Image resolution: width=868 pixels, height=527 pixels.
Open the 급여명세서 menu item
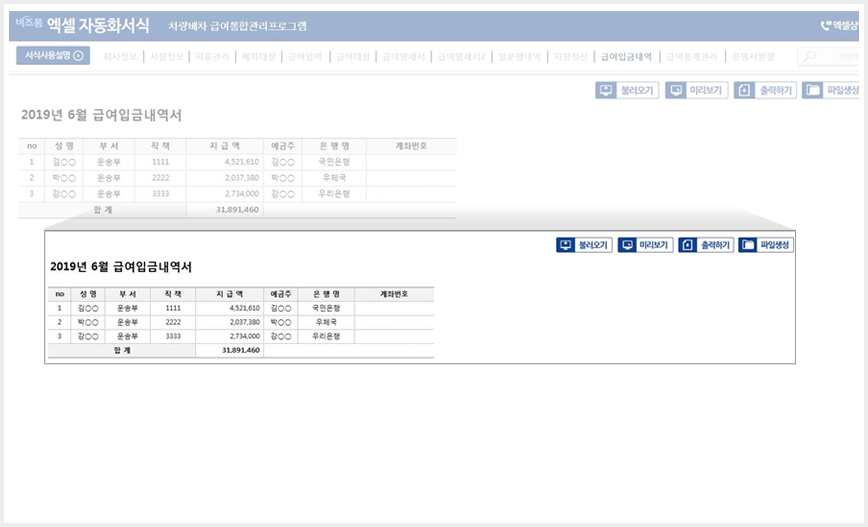404,56
